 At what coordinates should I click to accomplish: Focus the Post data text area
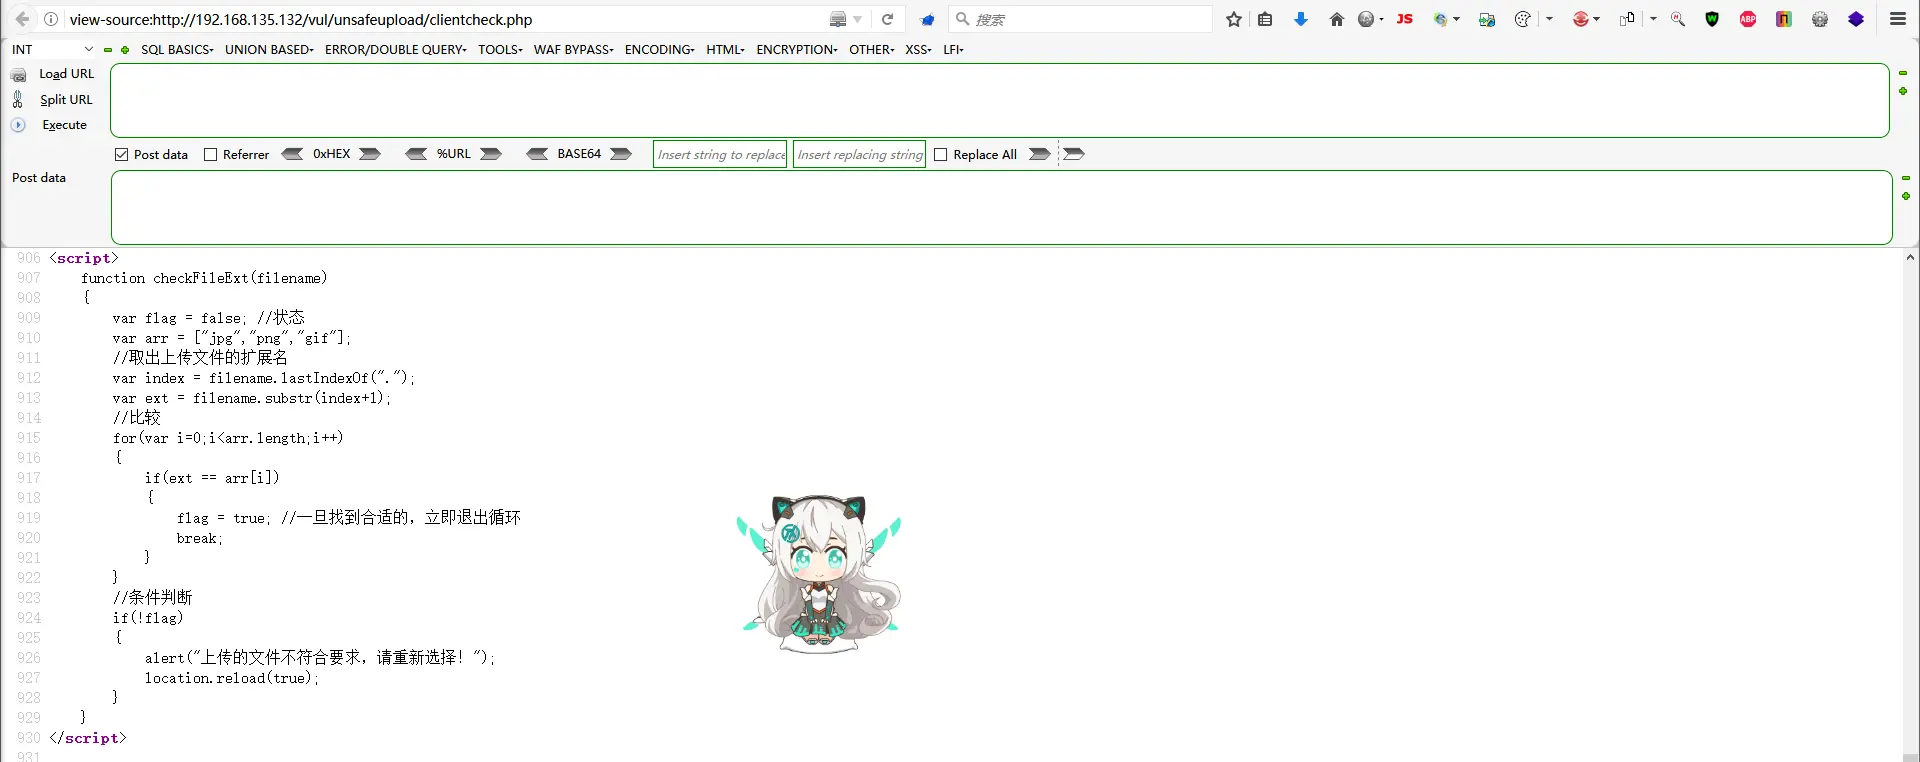pyautogui.click(x=1002, y=207)
